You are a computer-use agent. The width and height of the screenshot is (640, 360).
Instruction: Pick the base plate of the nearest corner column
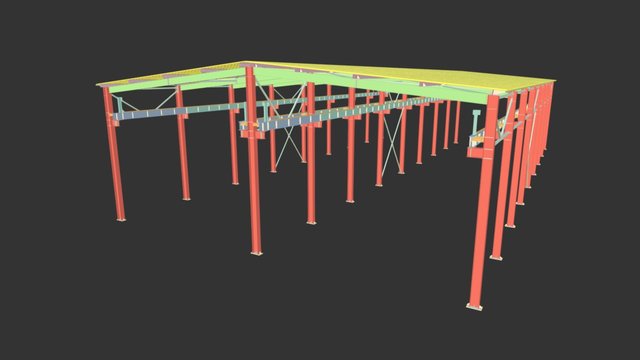click(x=474, y=307)
